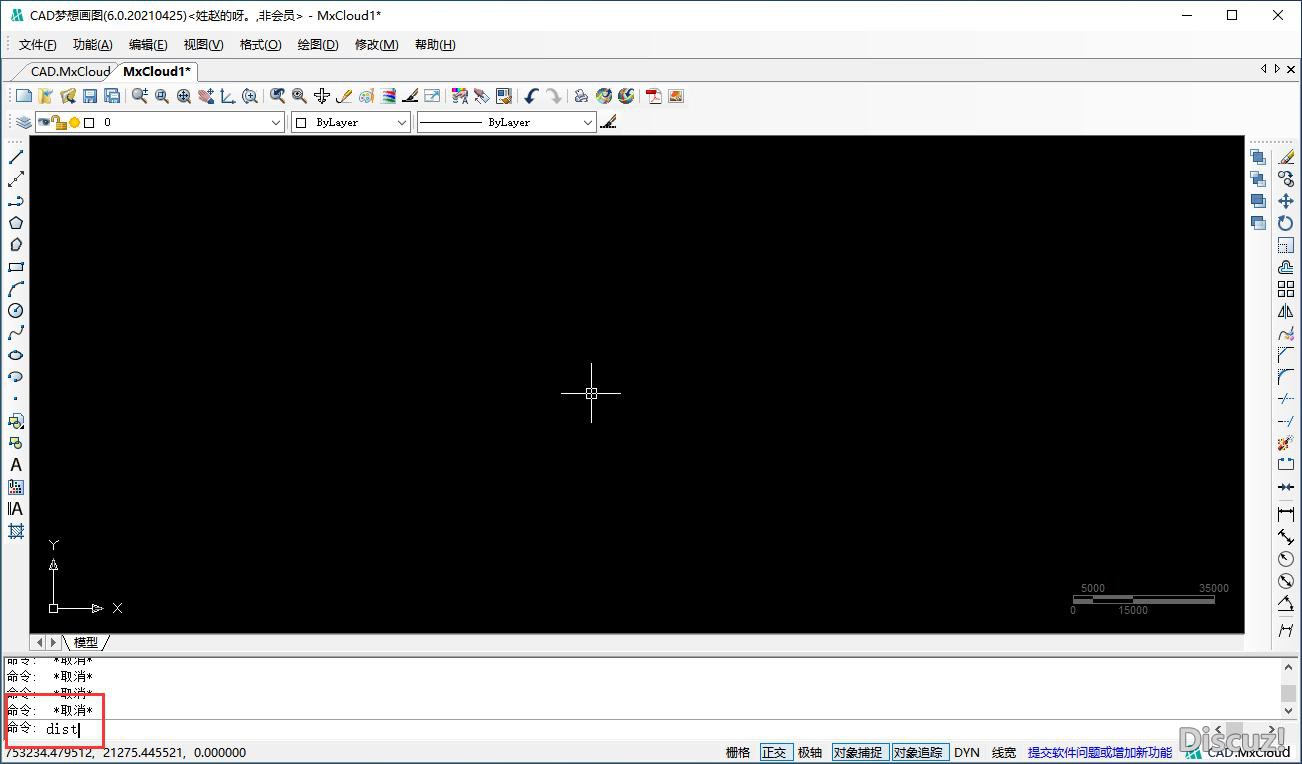Select the single-line Text tool (A)
The height and width of the screenshot is (764, 1302).
pyautogui.click(x=16, y=465)
